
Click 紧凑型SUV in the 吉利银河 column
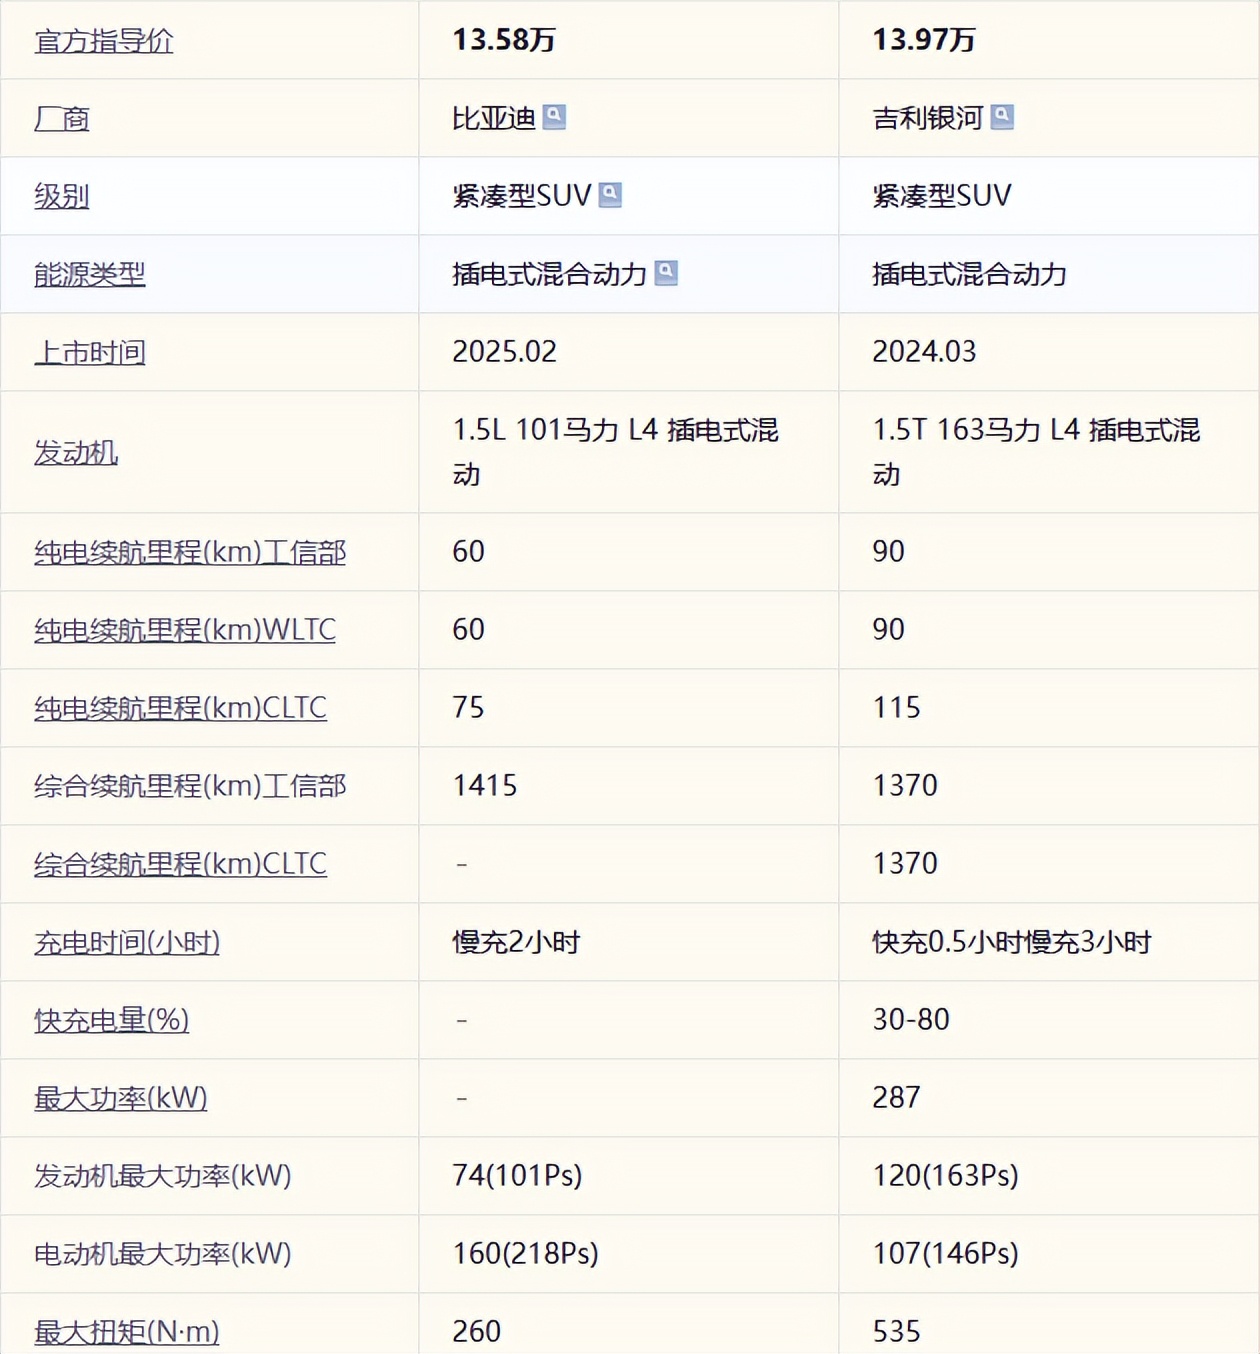(x=942, y=196)
